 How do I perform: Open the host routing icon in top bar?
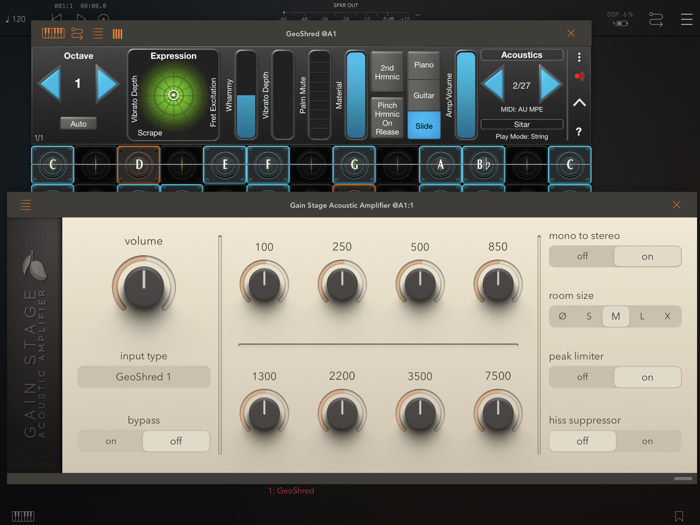[656, 20]
